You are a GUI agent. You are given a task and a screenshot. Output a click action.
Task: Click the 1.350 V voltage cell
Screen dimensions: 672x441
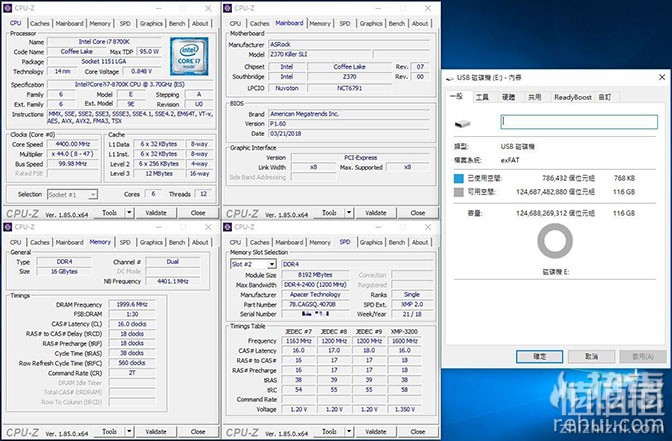click(x=405, y=409)
